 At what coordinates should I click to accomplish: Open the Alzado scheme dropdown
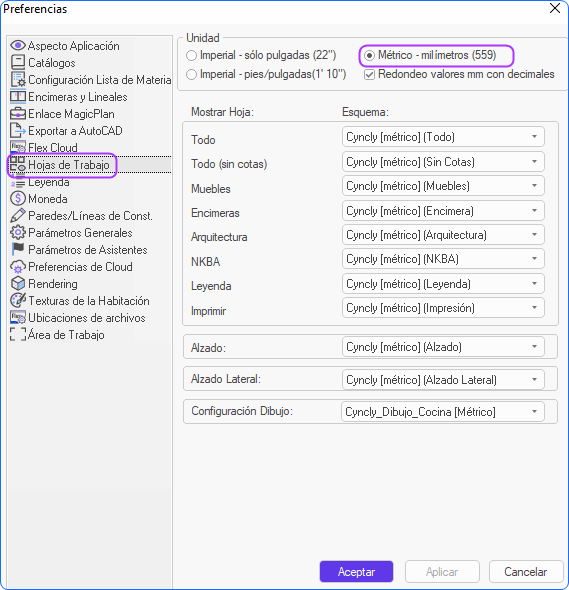[443, 347]
